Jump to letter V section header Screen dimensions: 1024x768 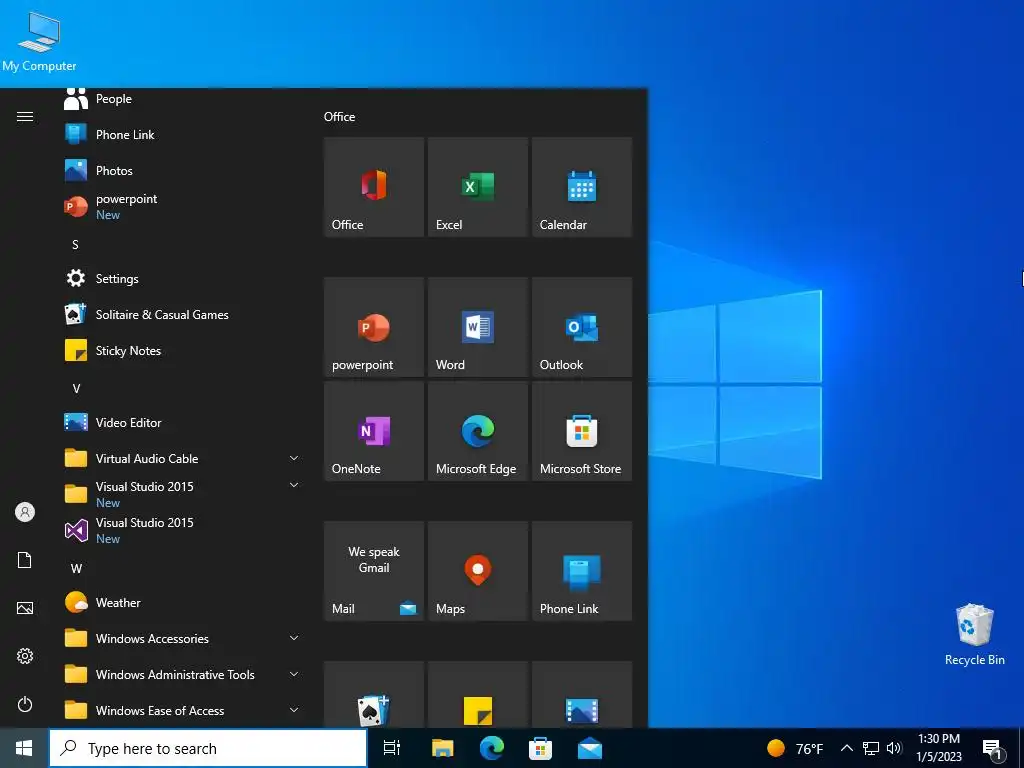click(x=76, y=389)
